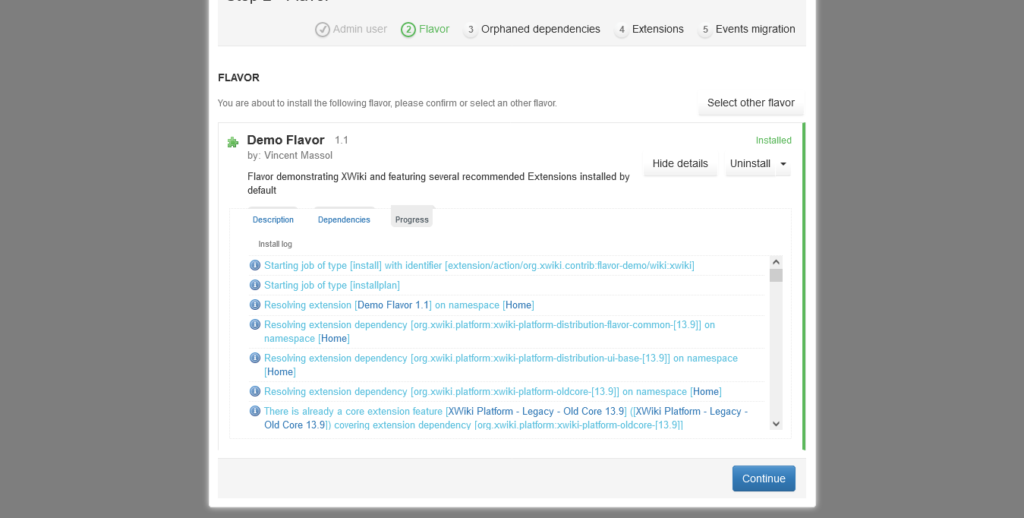This screenshot has width=1024, height=518.
Task: Click the step 3 number badge
Action: (470, 30)
